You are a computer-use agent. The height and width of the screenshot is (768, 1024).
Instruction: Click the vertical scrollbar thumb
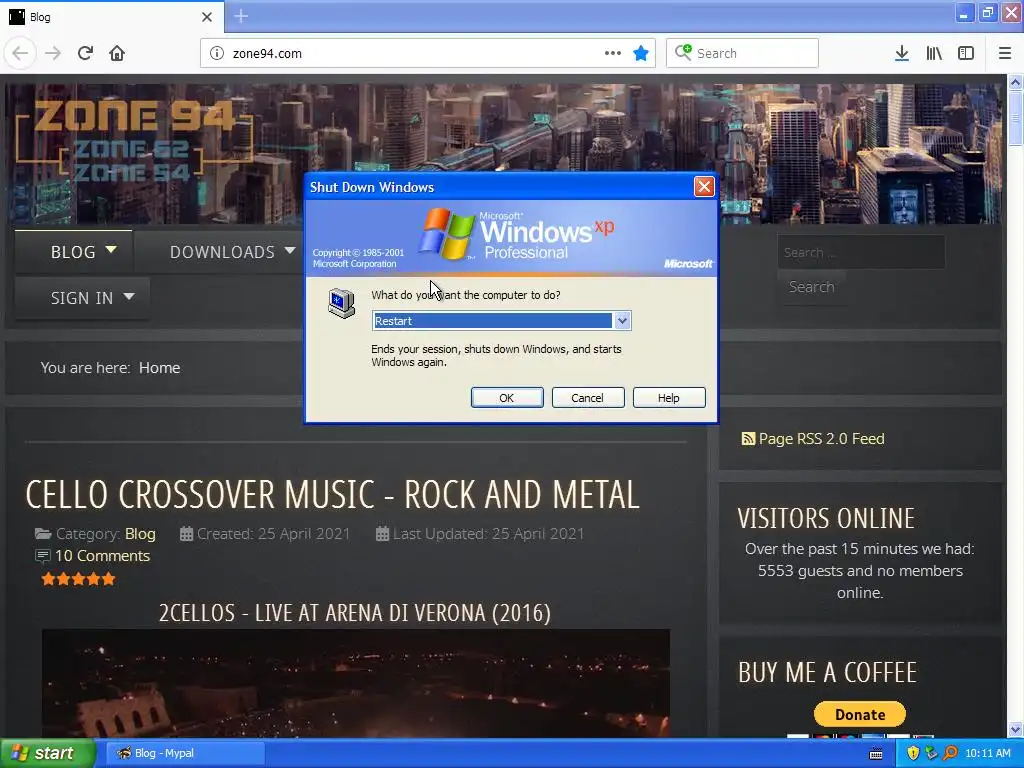pos(1015,118)
